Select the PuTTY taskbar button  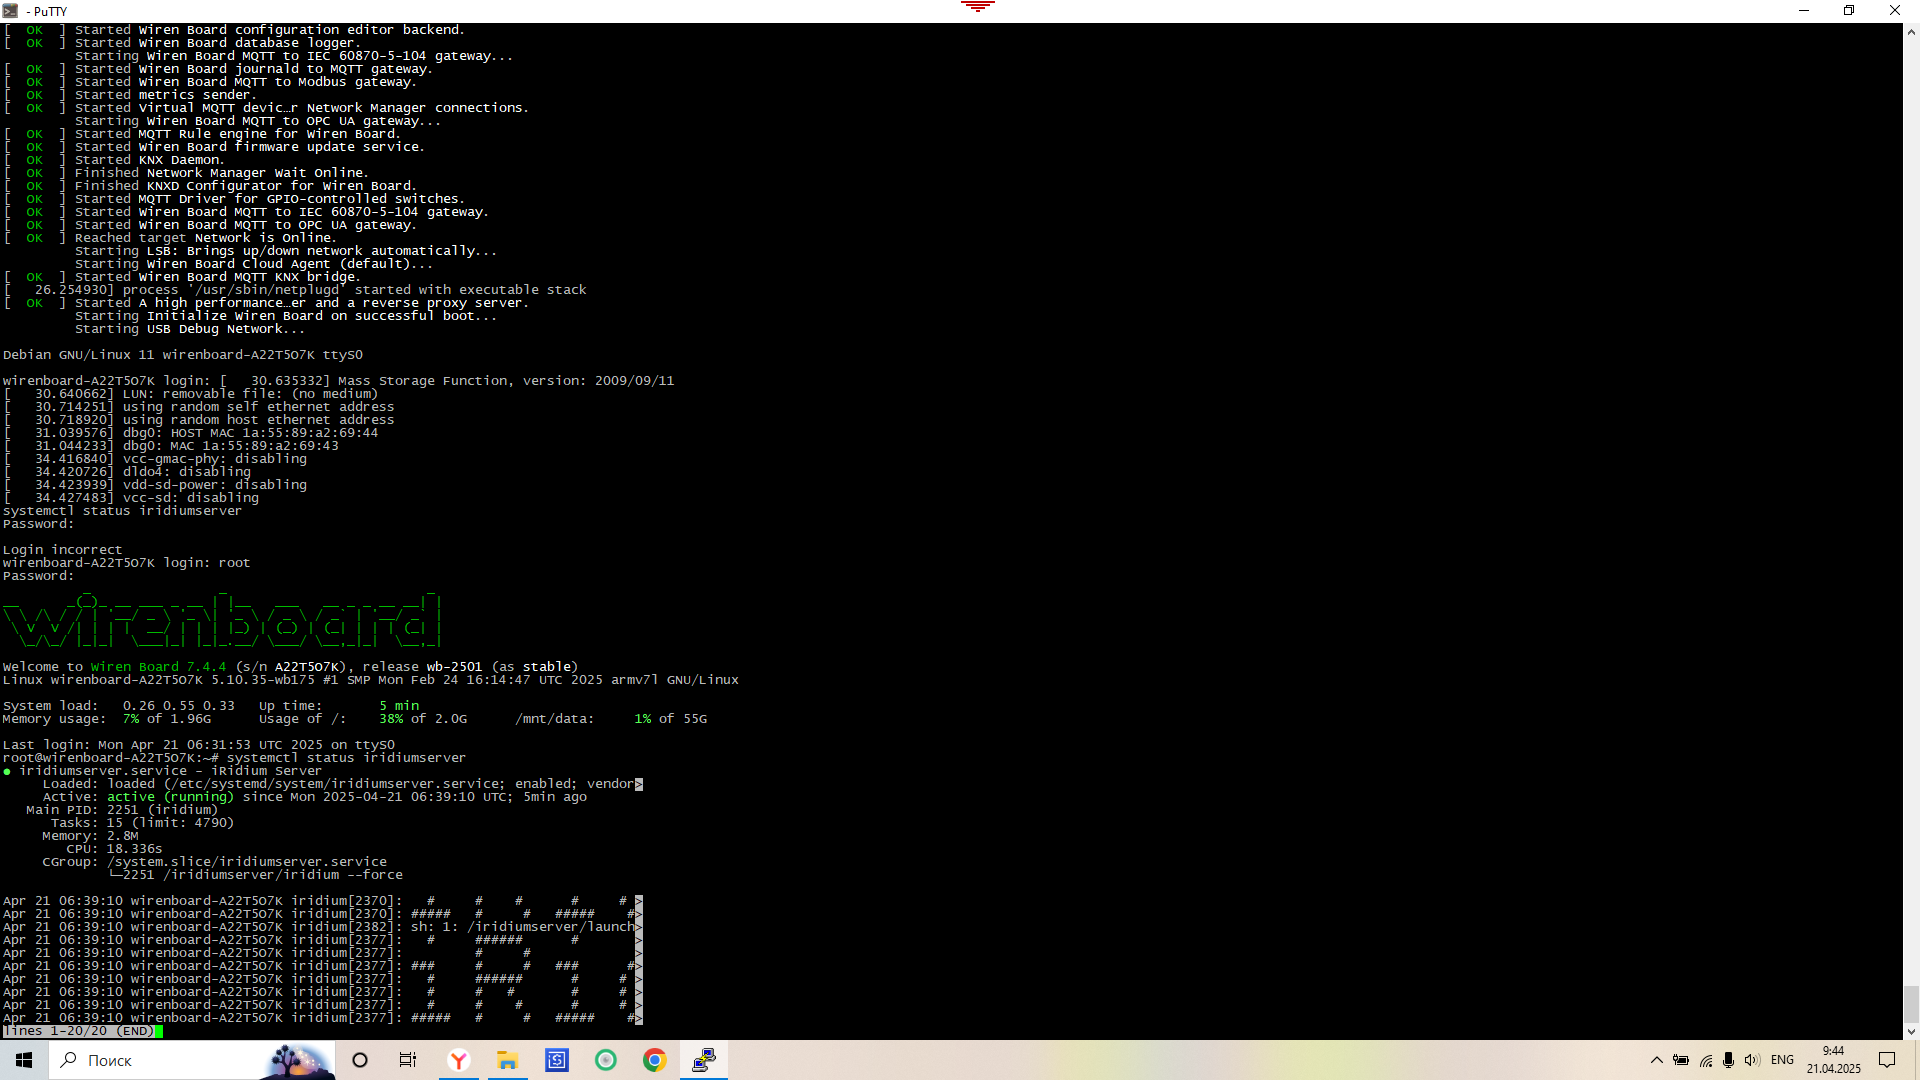(x=704, y=1060)
